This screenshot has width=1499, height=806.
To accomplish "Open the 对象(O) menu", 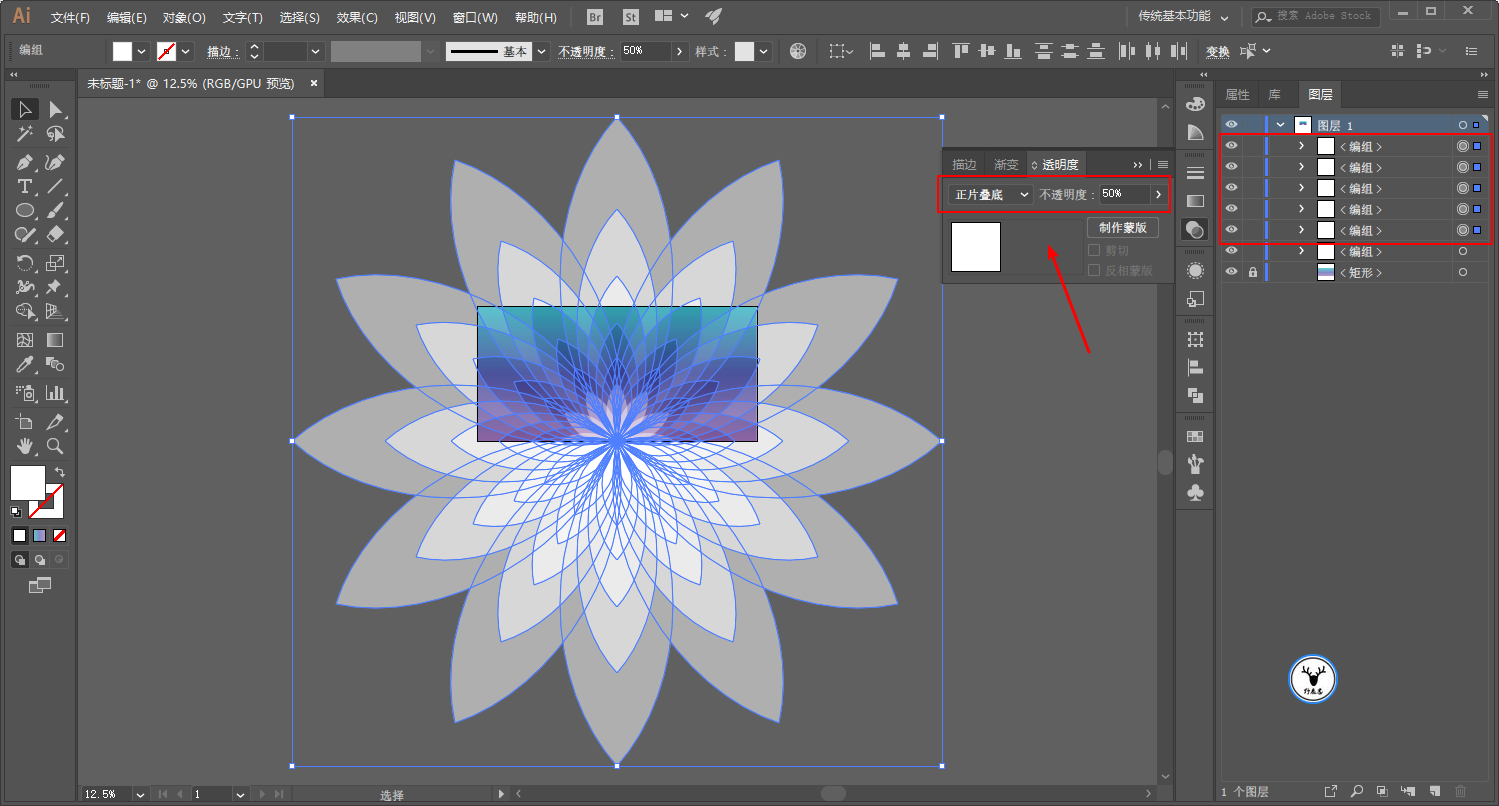I will click(184, 17).
